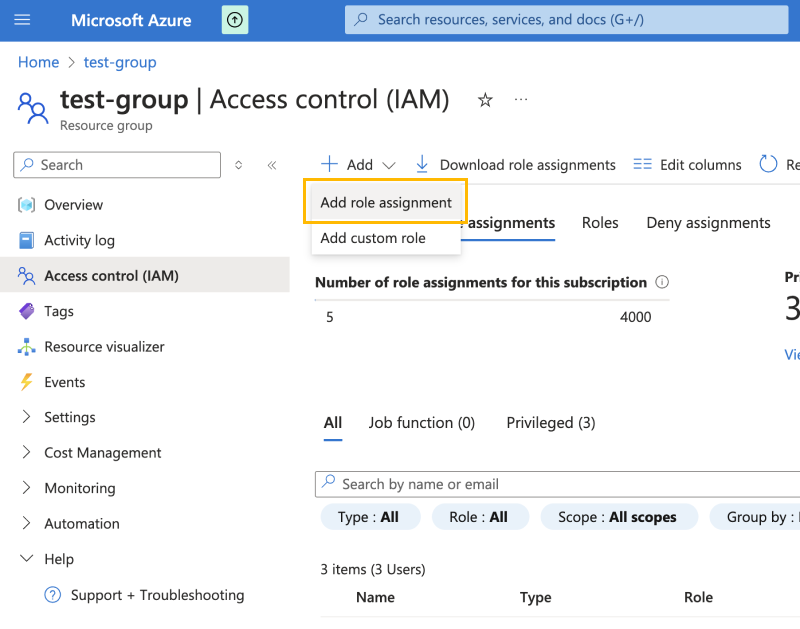The image size is (800, 629).
Task: Sort by the Name column header
Action: pos(376,597)
